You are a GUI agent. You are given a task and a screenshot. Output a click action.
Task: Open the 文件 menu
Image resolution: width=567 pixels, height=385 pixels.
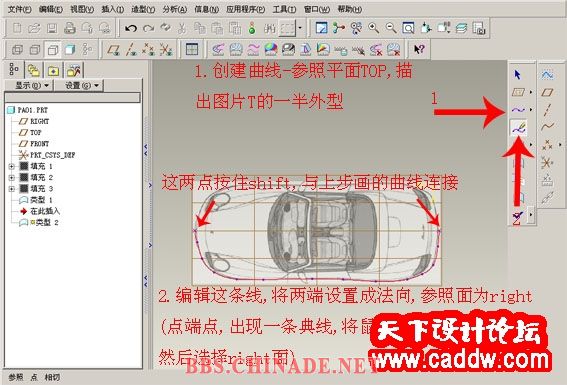(19, 9)
